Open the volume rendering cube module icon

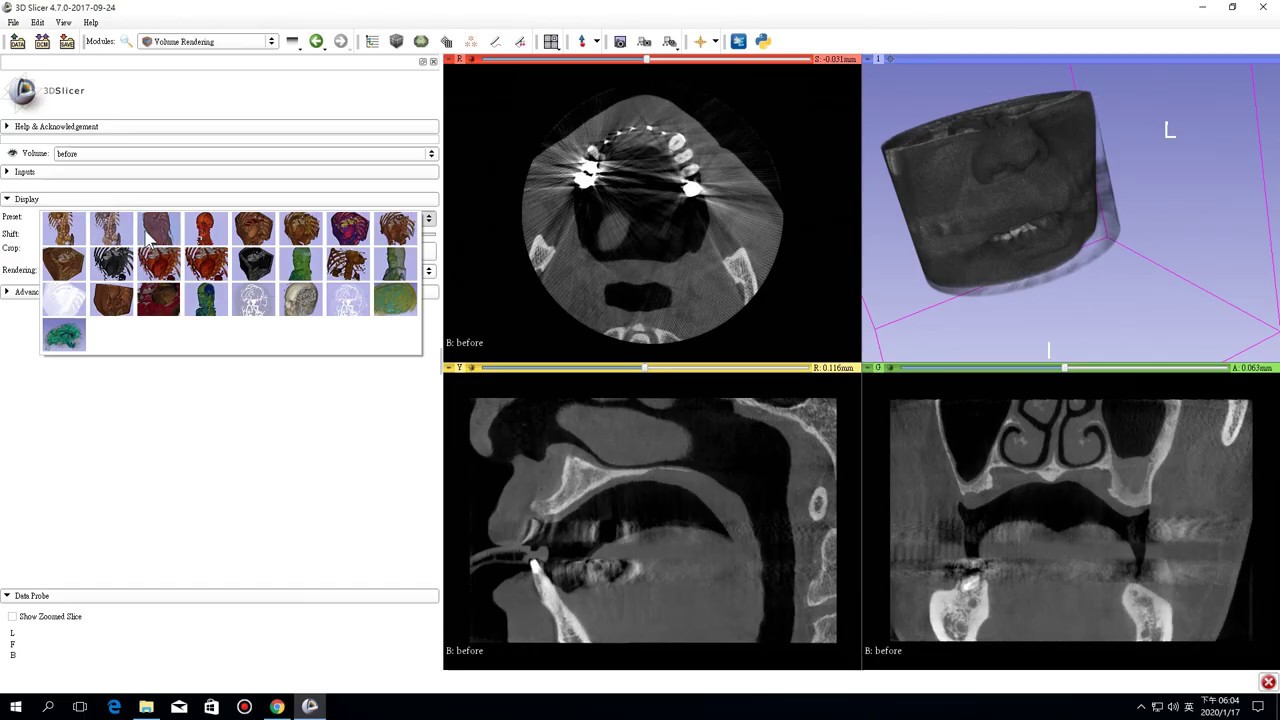[396, 41]
